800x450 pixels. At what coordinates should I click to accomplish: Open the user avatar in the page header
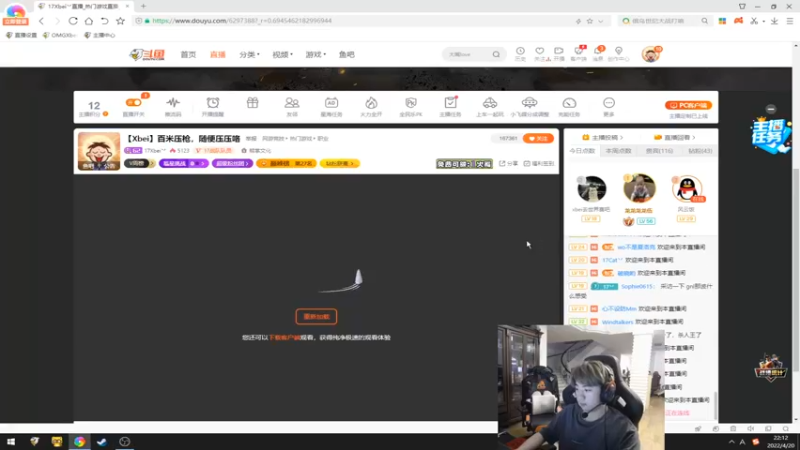(651, 54)
